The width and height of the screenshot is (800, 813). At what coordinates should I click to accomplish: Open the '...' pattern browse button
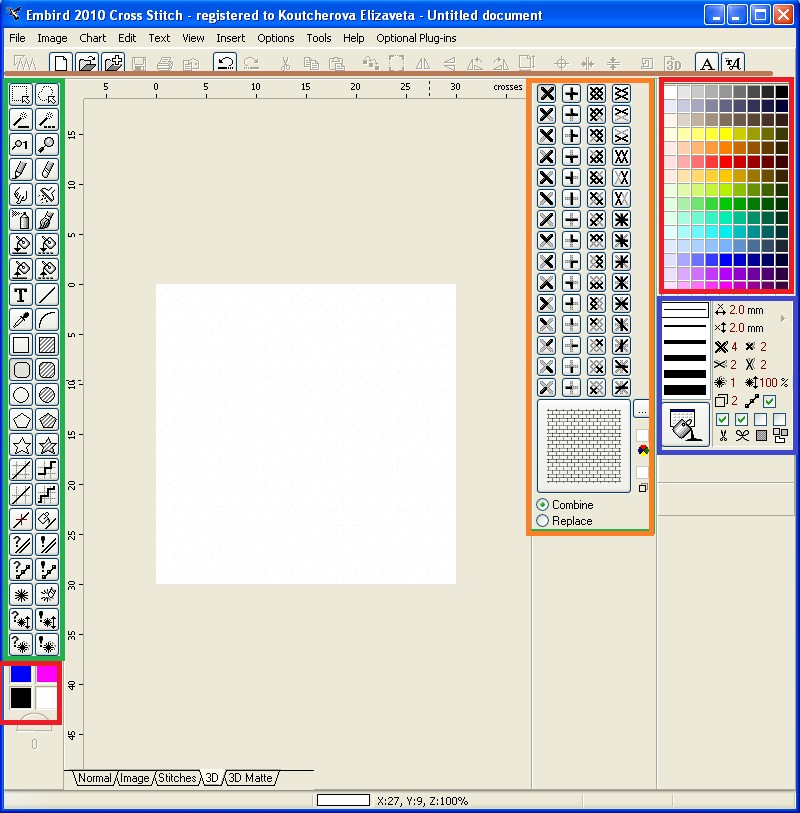point(642,410)
